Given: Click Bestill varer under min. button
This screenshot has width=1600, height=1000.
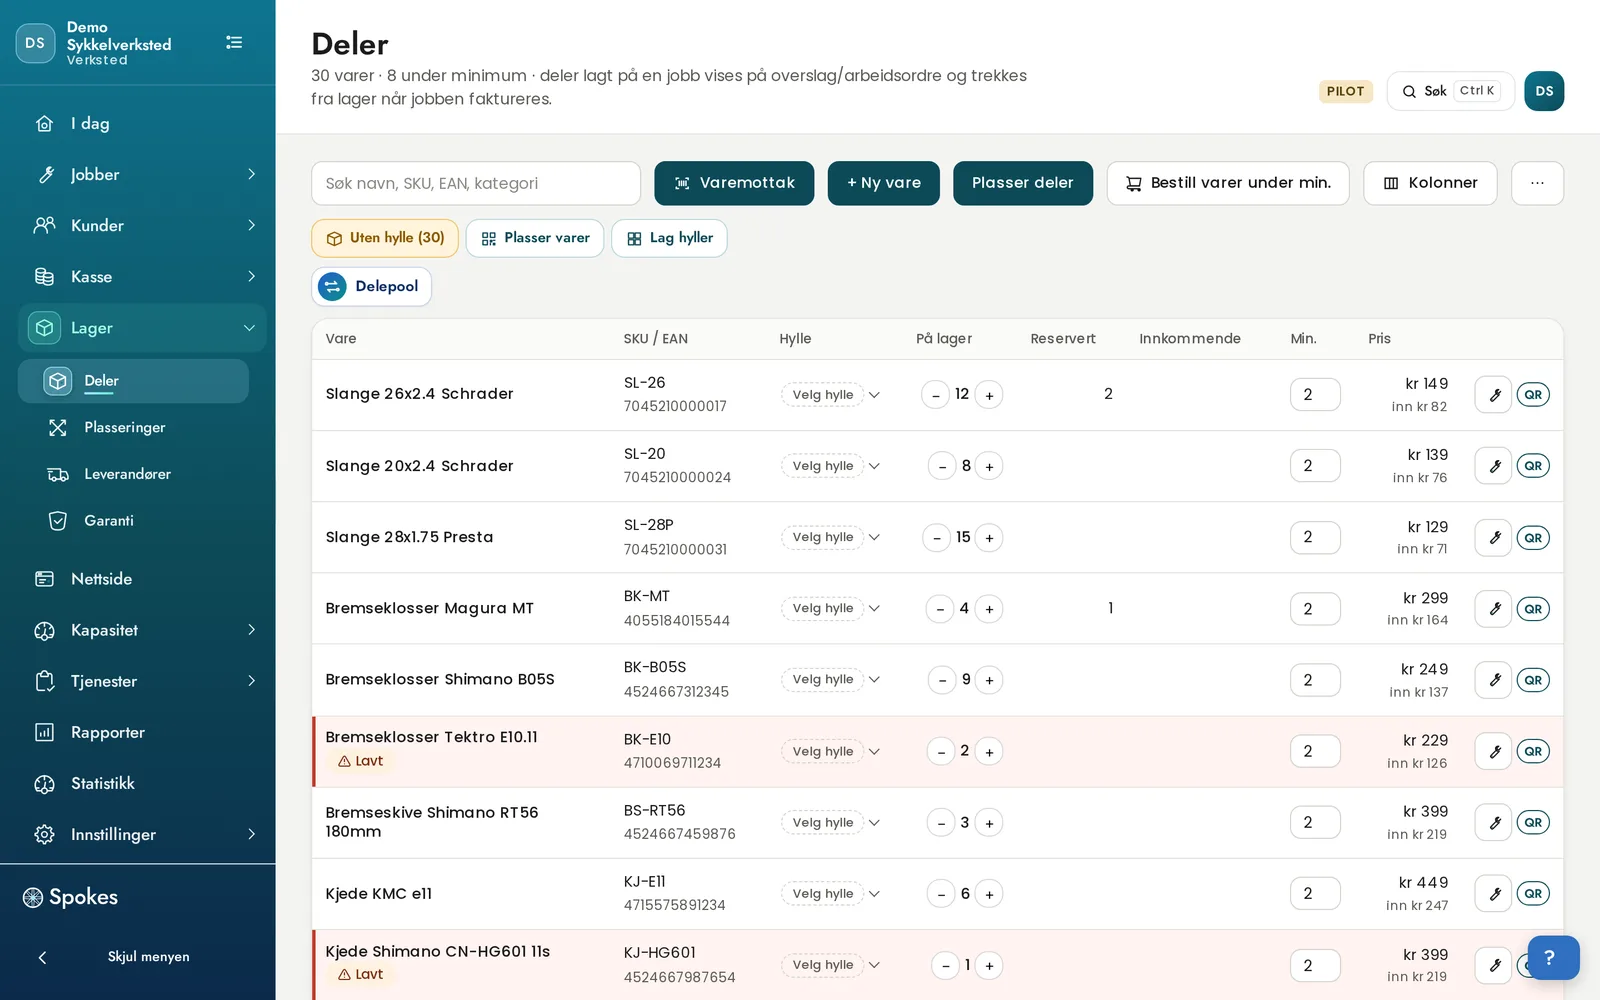Looking at the screenshot, I should [1228, 183].
